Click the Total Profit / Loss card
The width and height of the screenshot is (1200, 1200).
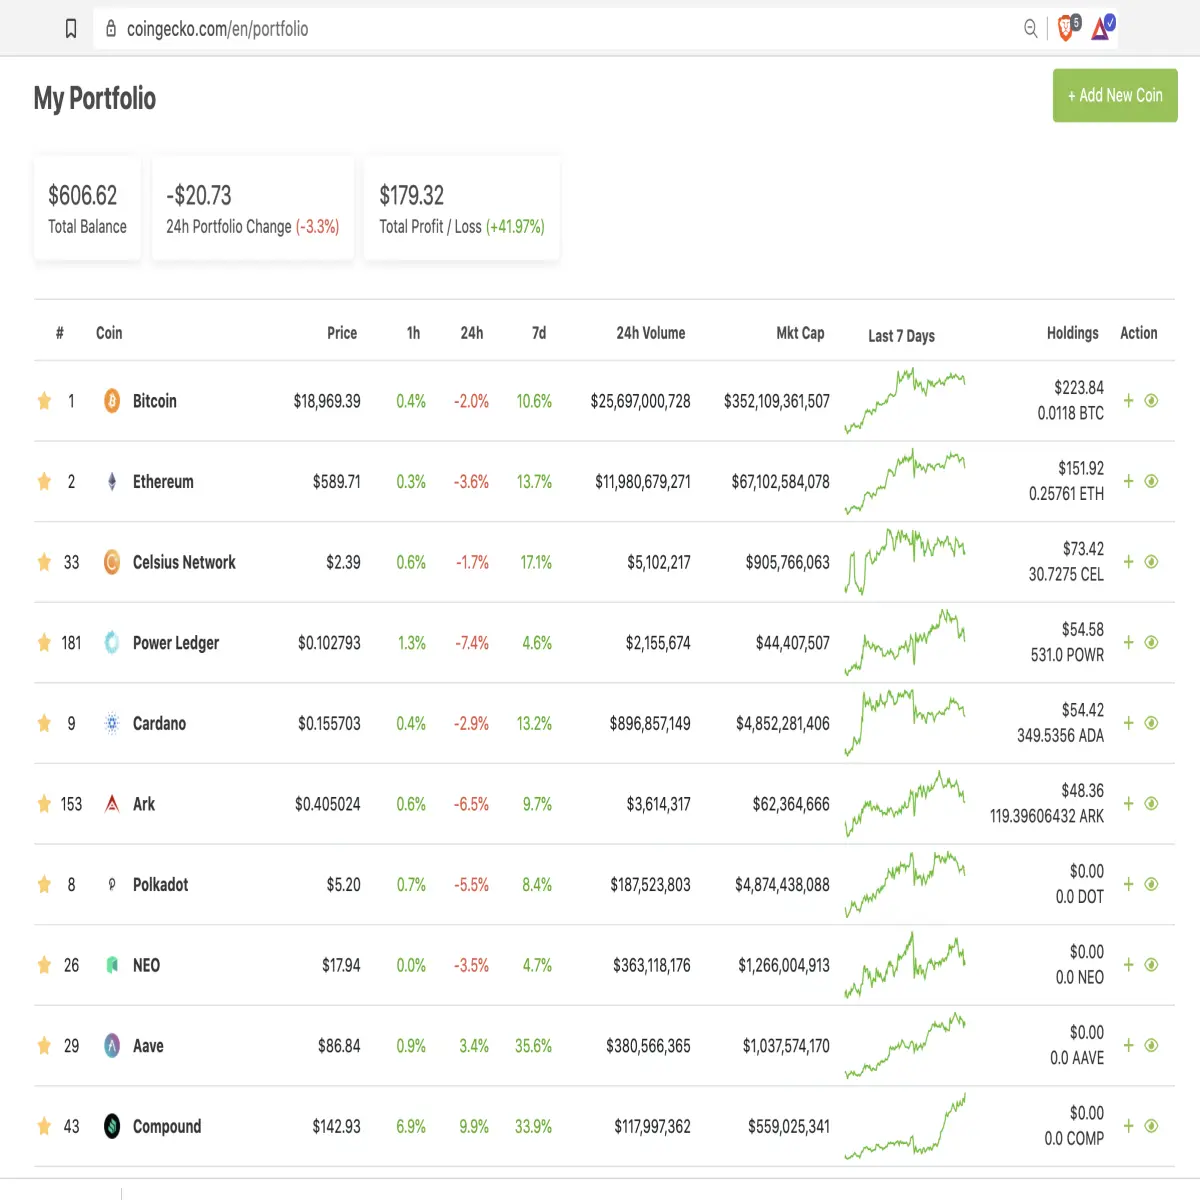[x=462, y=209]
